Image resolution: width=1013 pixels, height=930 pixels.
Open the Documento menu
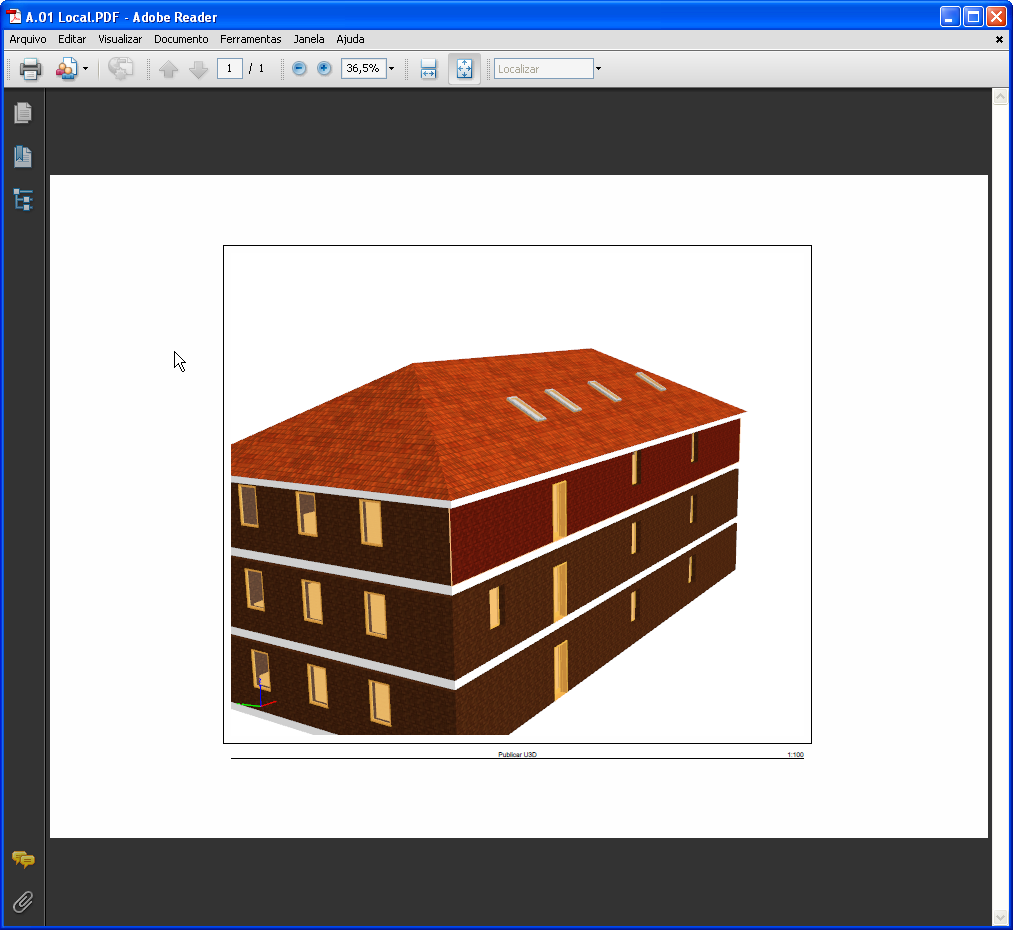click(181, 39)
